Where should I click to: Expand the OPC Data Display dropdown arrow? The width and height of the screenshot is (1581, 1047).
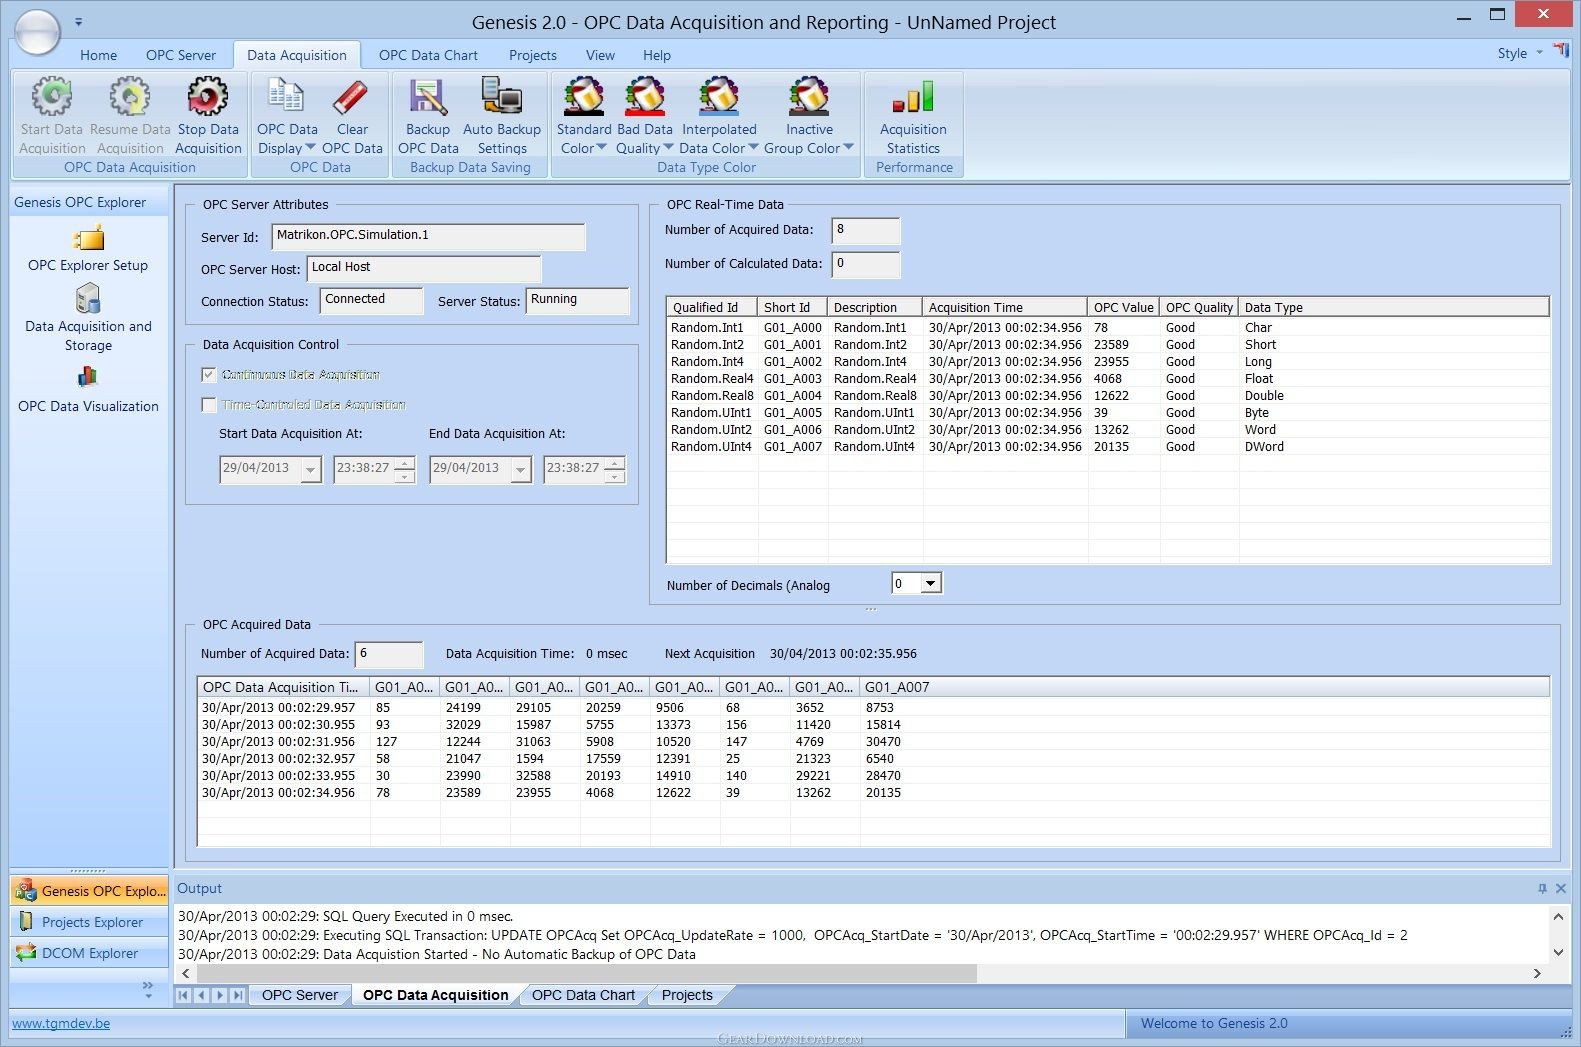pos(310,148)
